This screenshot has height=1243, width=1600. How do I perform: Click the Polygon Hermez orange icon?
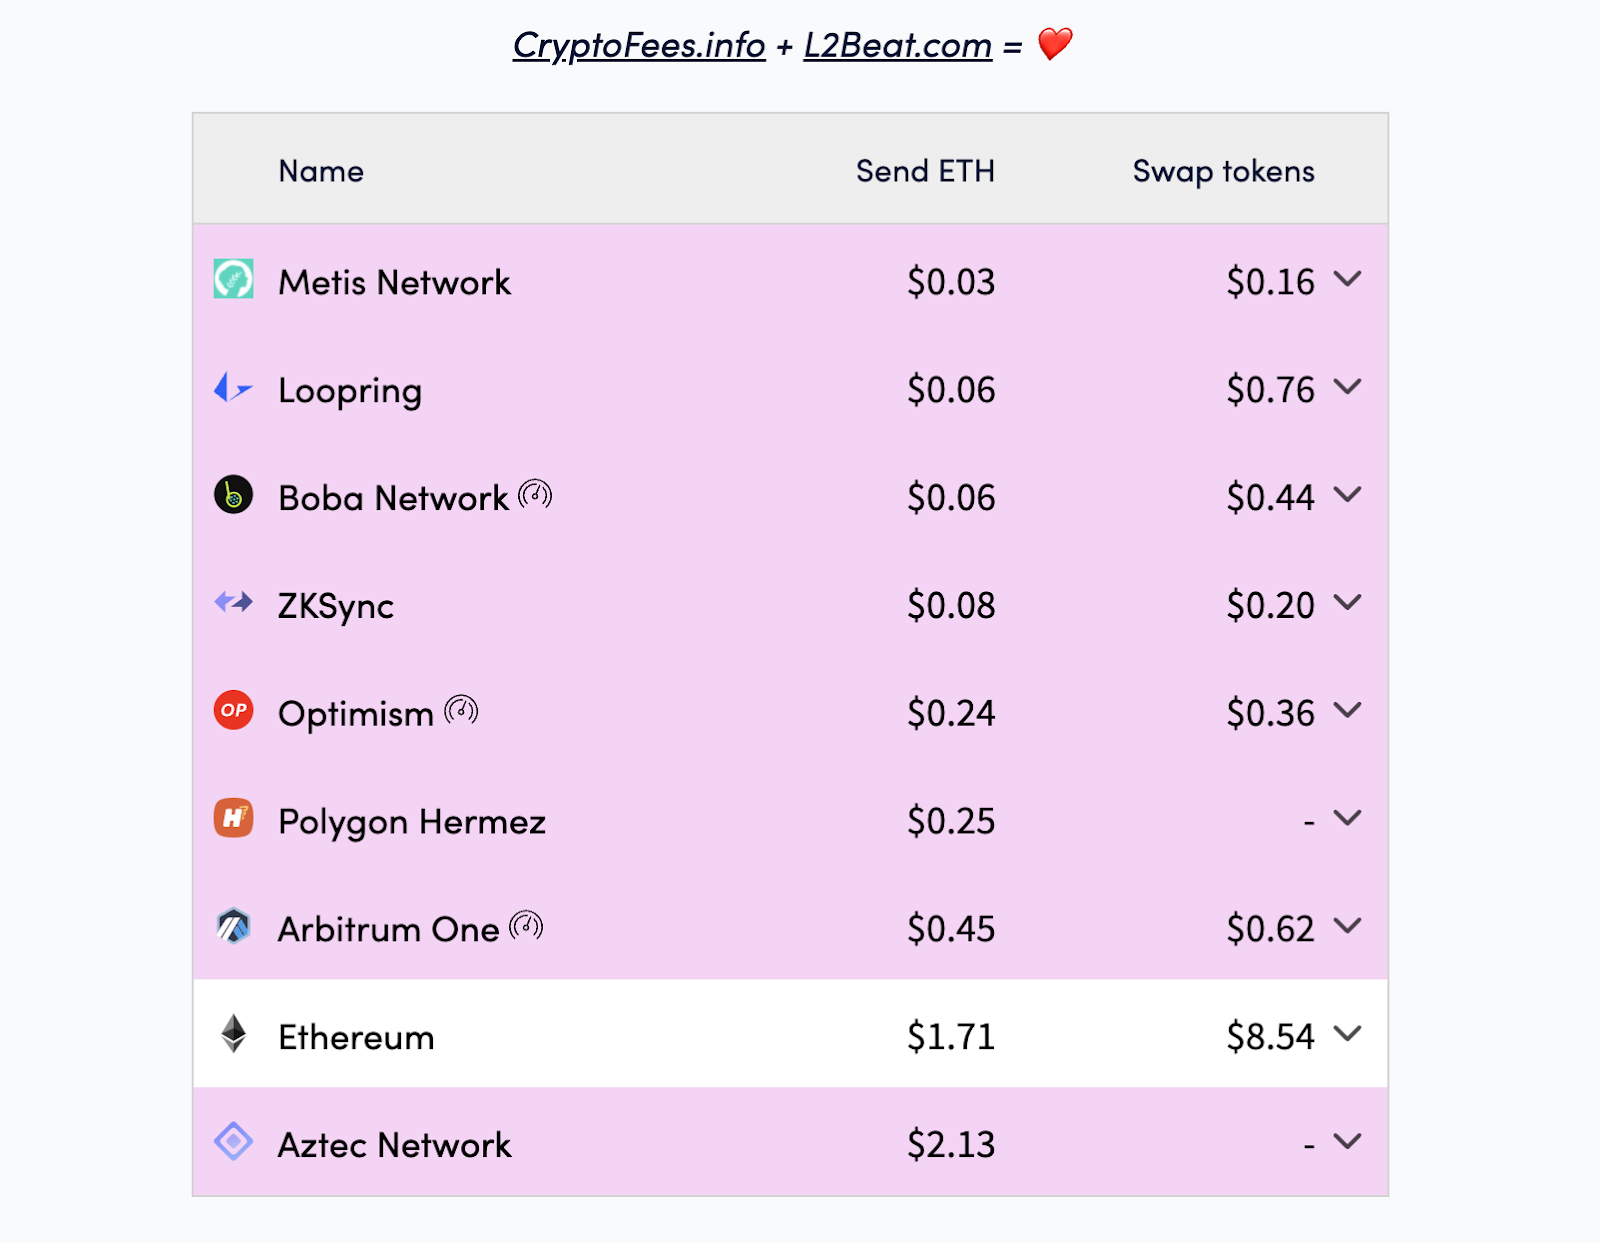(233, 818)
